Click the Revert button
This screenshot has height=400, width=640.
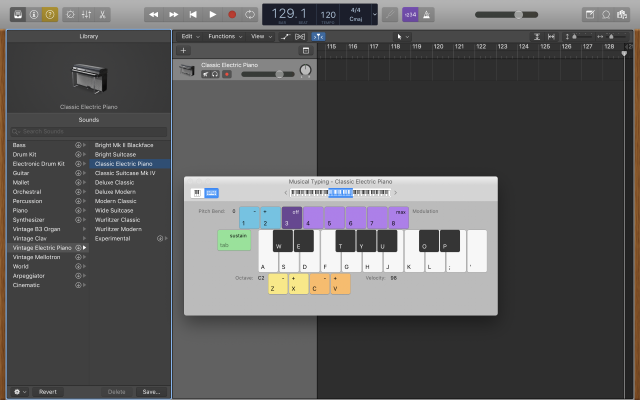tap(48, 392)
